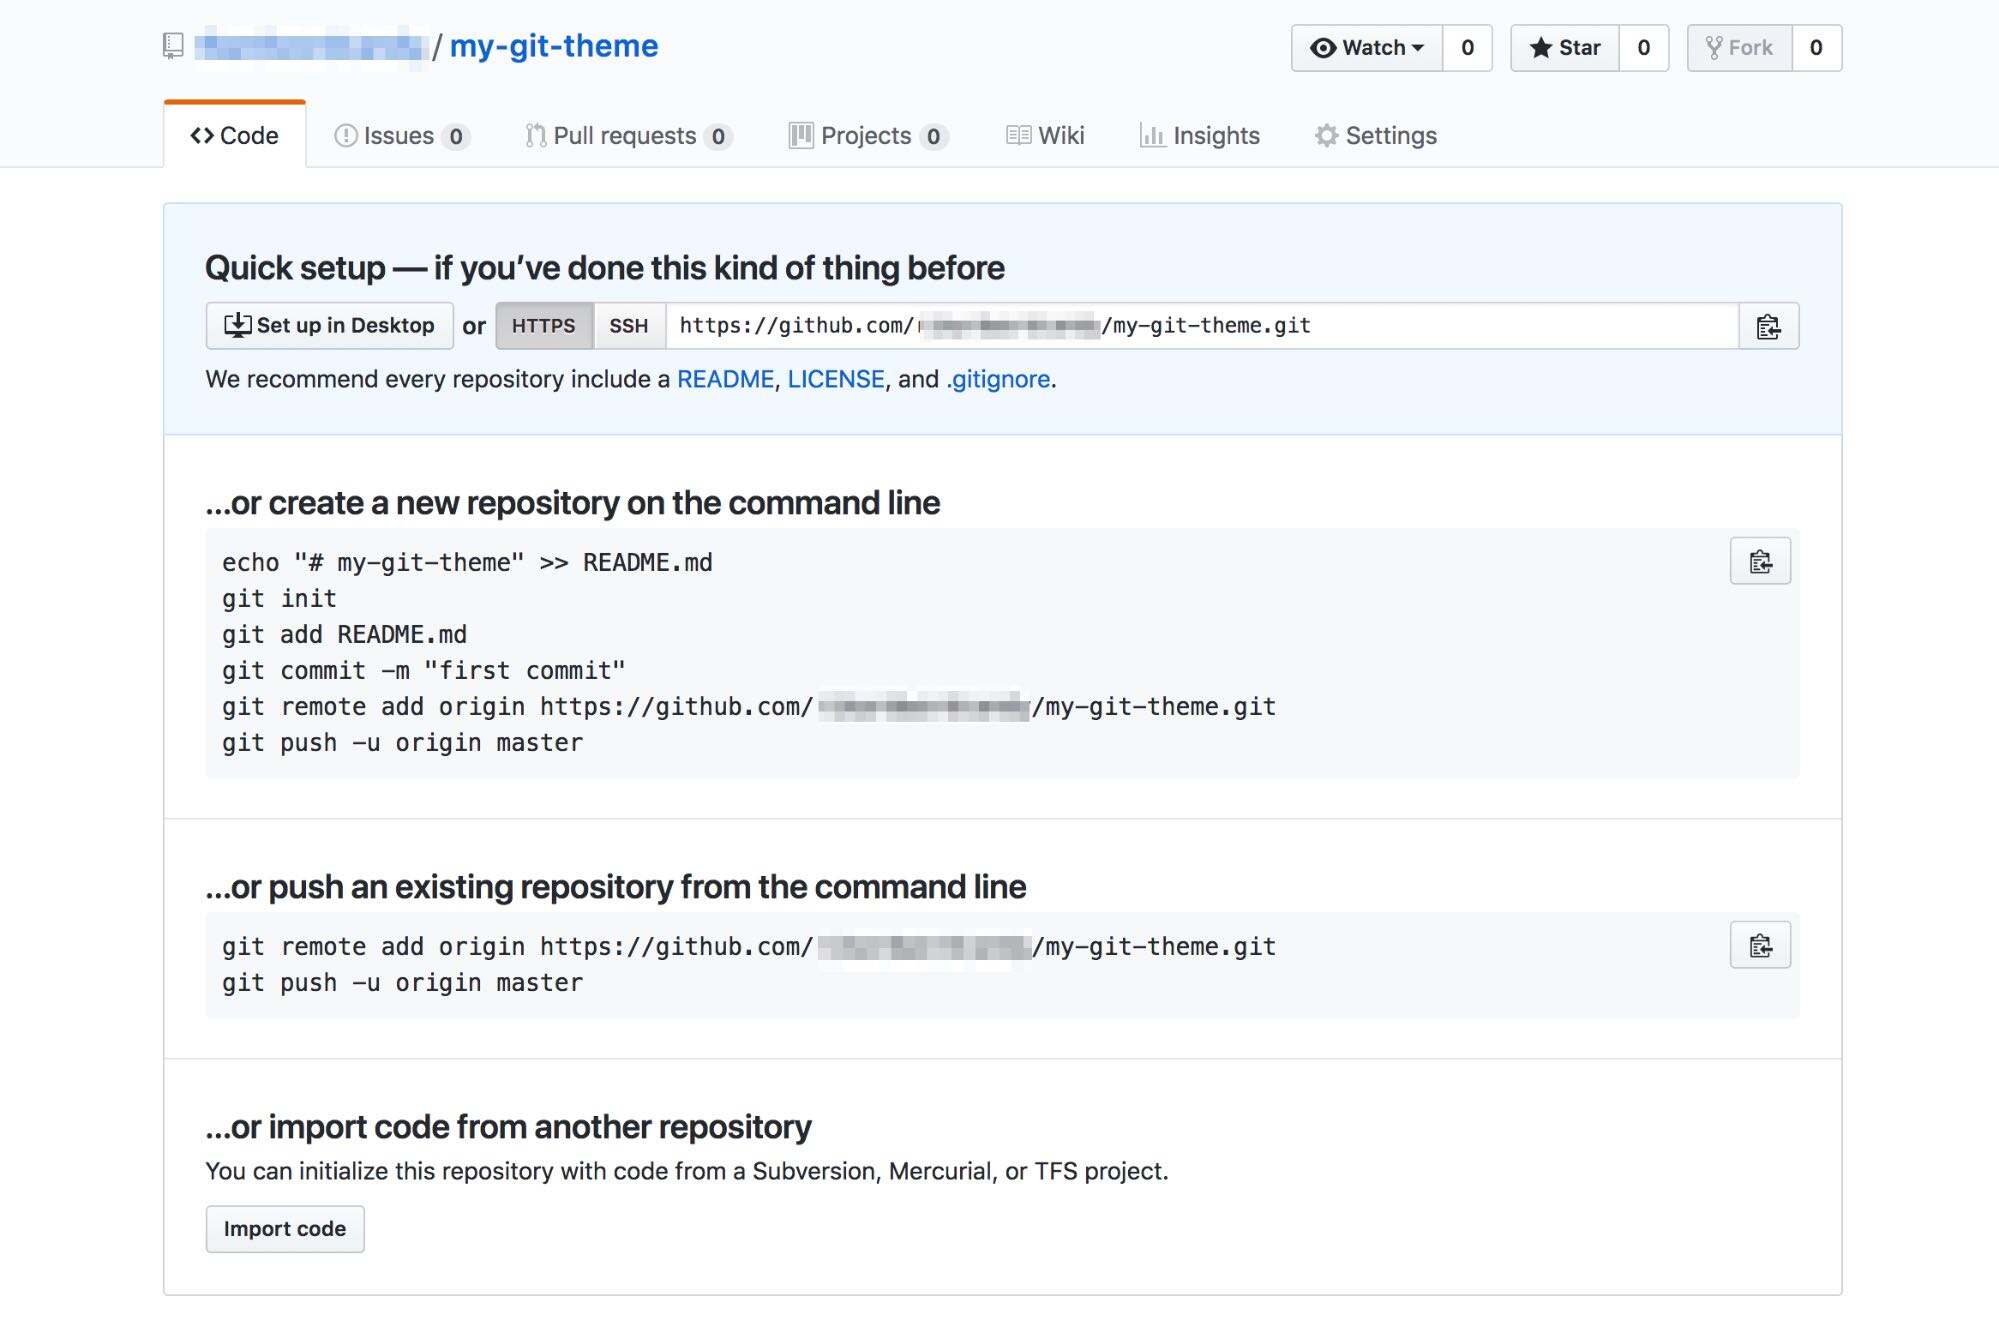Toggle to SSH authentication mode
Screen dimensions: 1999x1321
(629, 324)
